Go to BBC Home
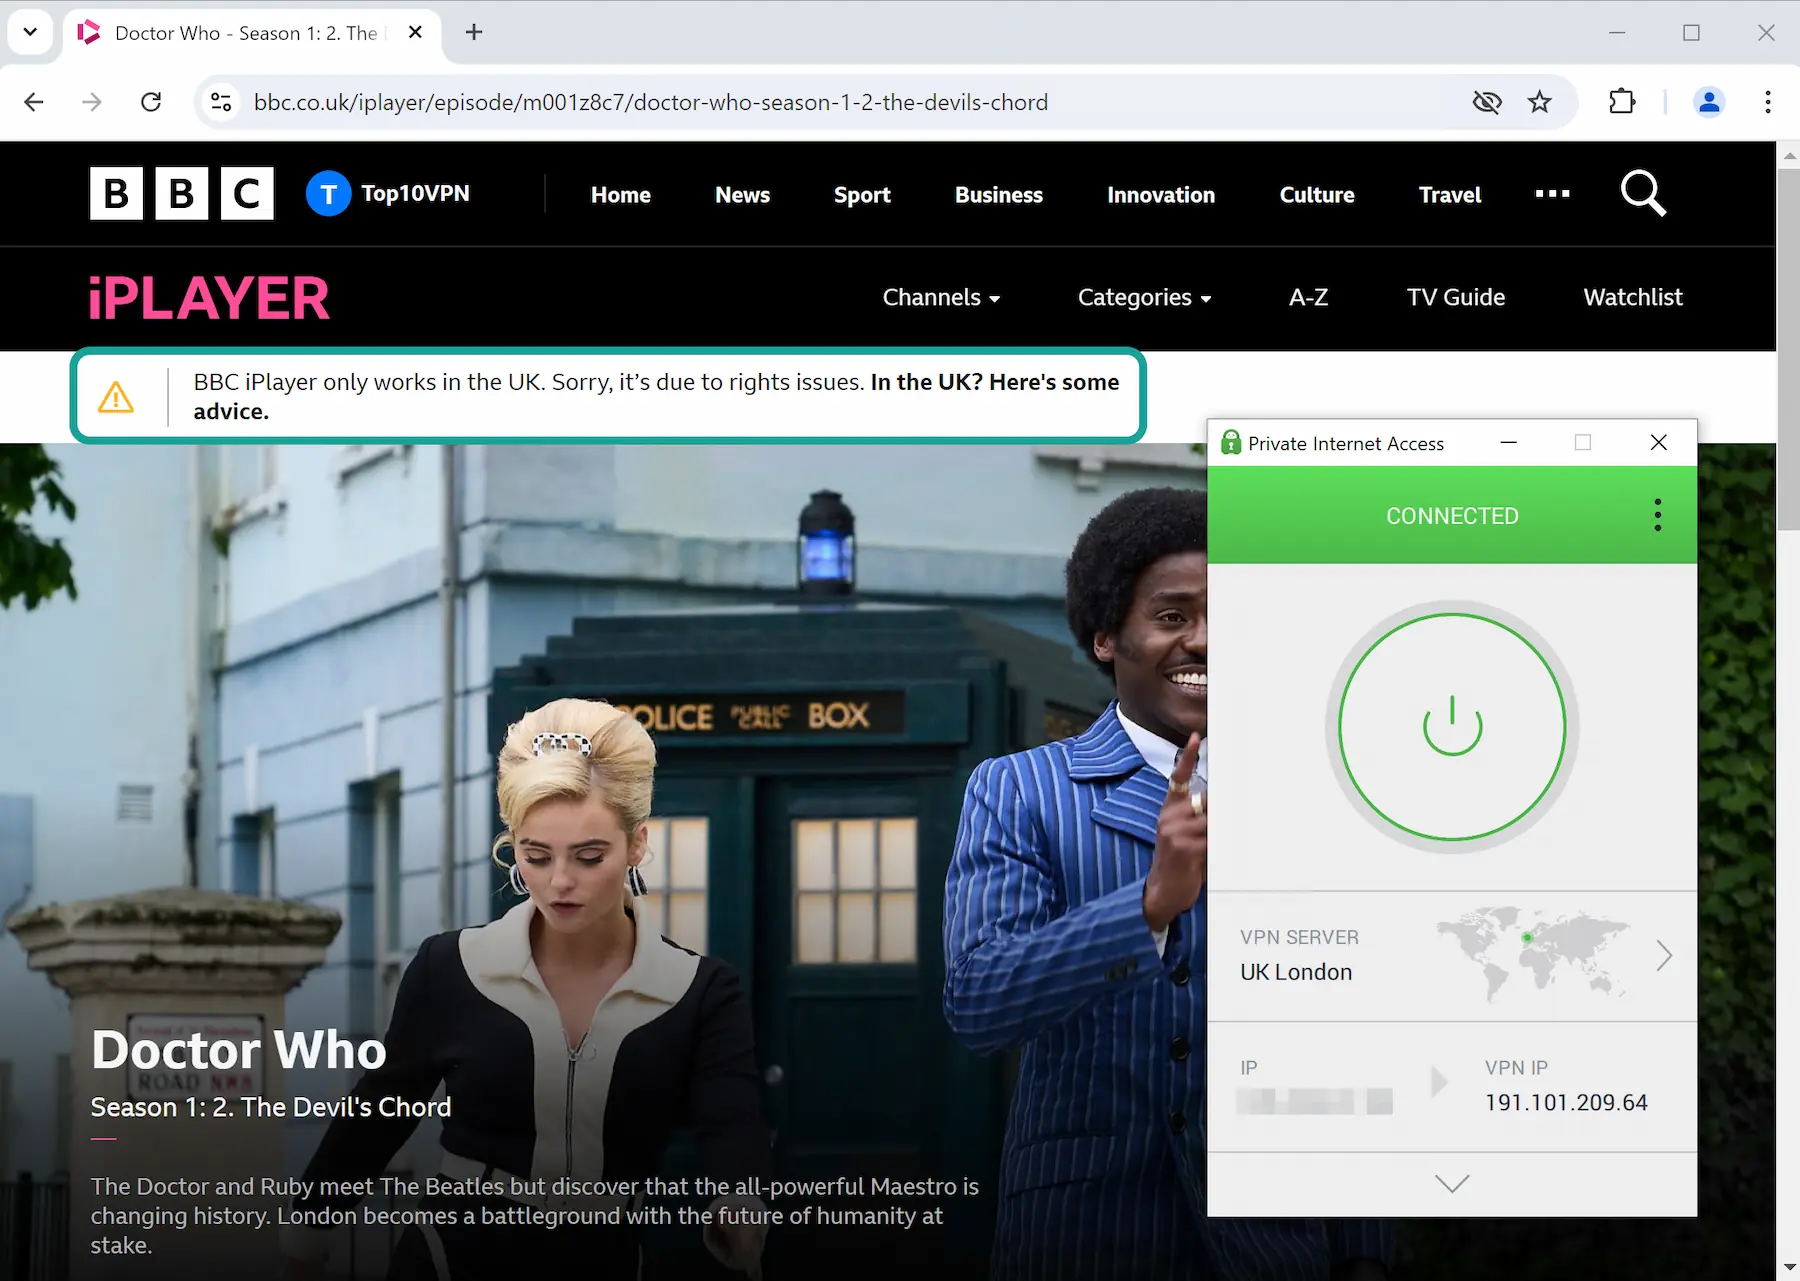1800x1281 pixels. point(620,195)
